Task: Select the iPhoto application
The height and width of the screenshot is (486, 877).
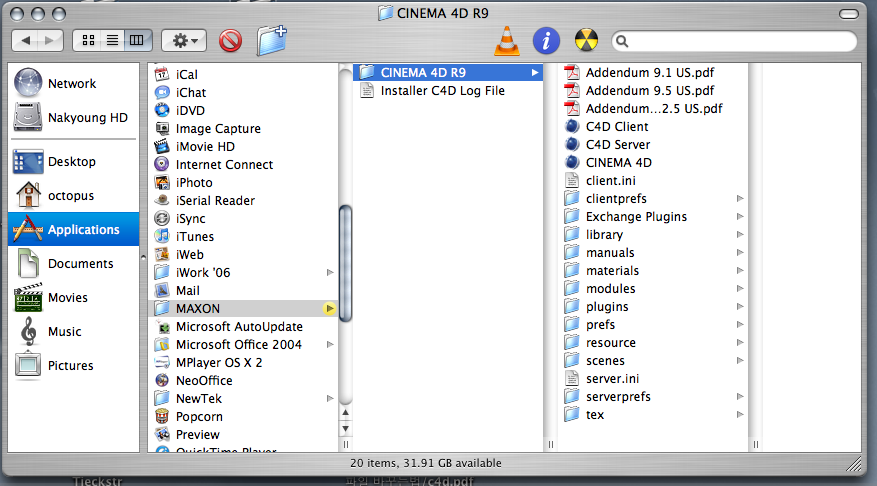Action: click(243, 182)
